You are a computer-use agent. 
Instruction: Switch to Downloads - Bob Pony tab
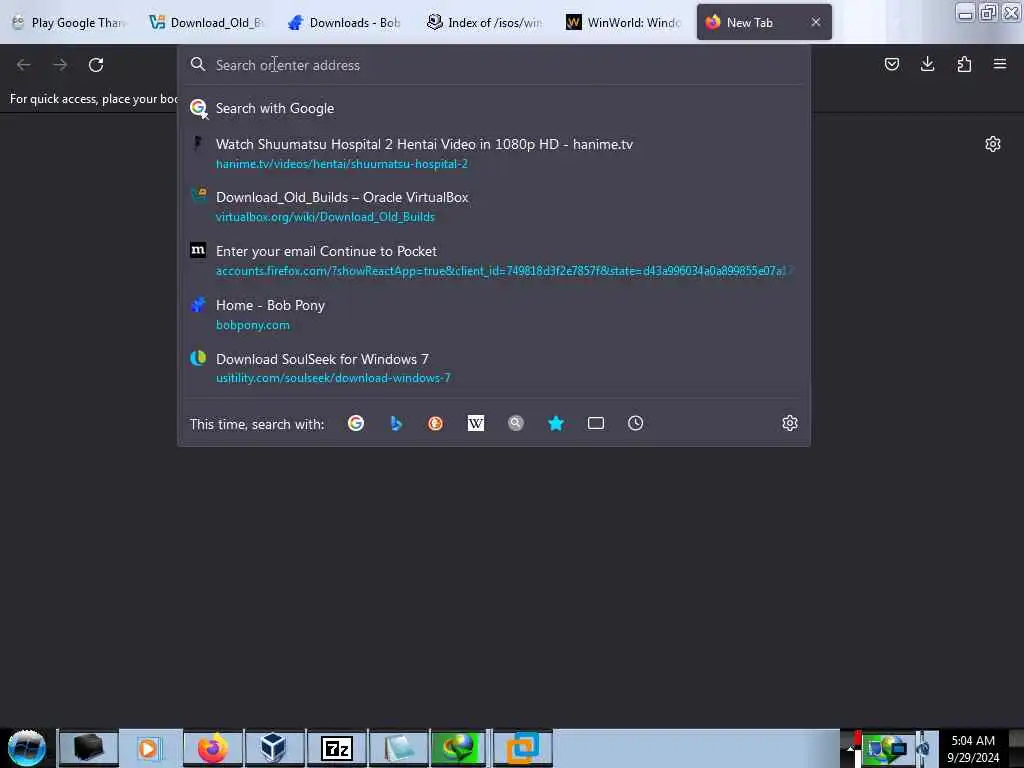click(x=345, y=22)
